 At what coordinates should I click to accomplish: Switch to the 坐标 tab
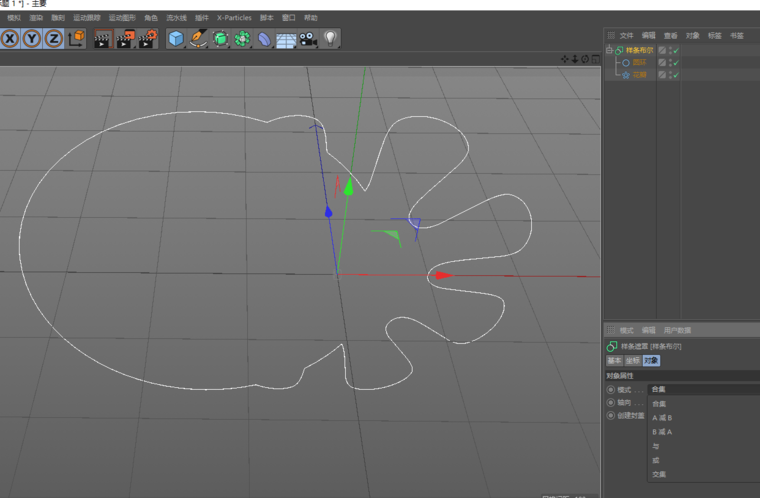(x=633, y=360)
